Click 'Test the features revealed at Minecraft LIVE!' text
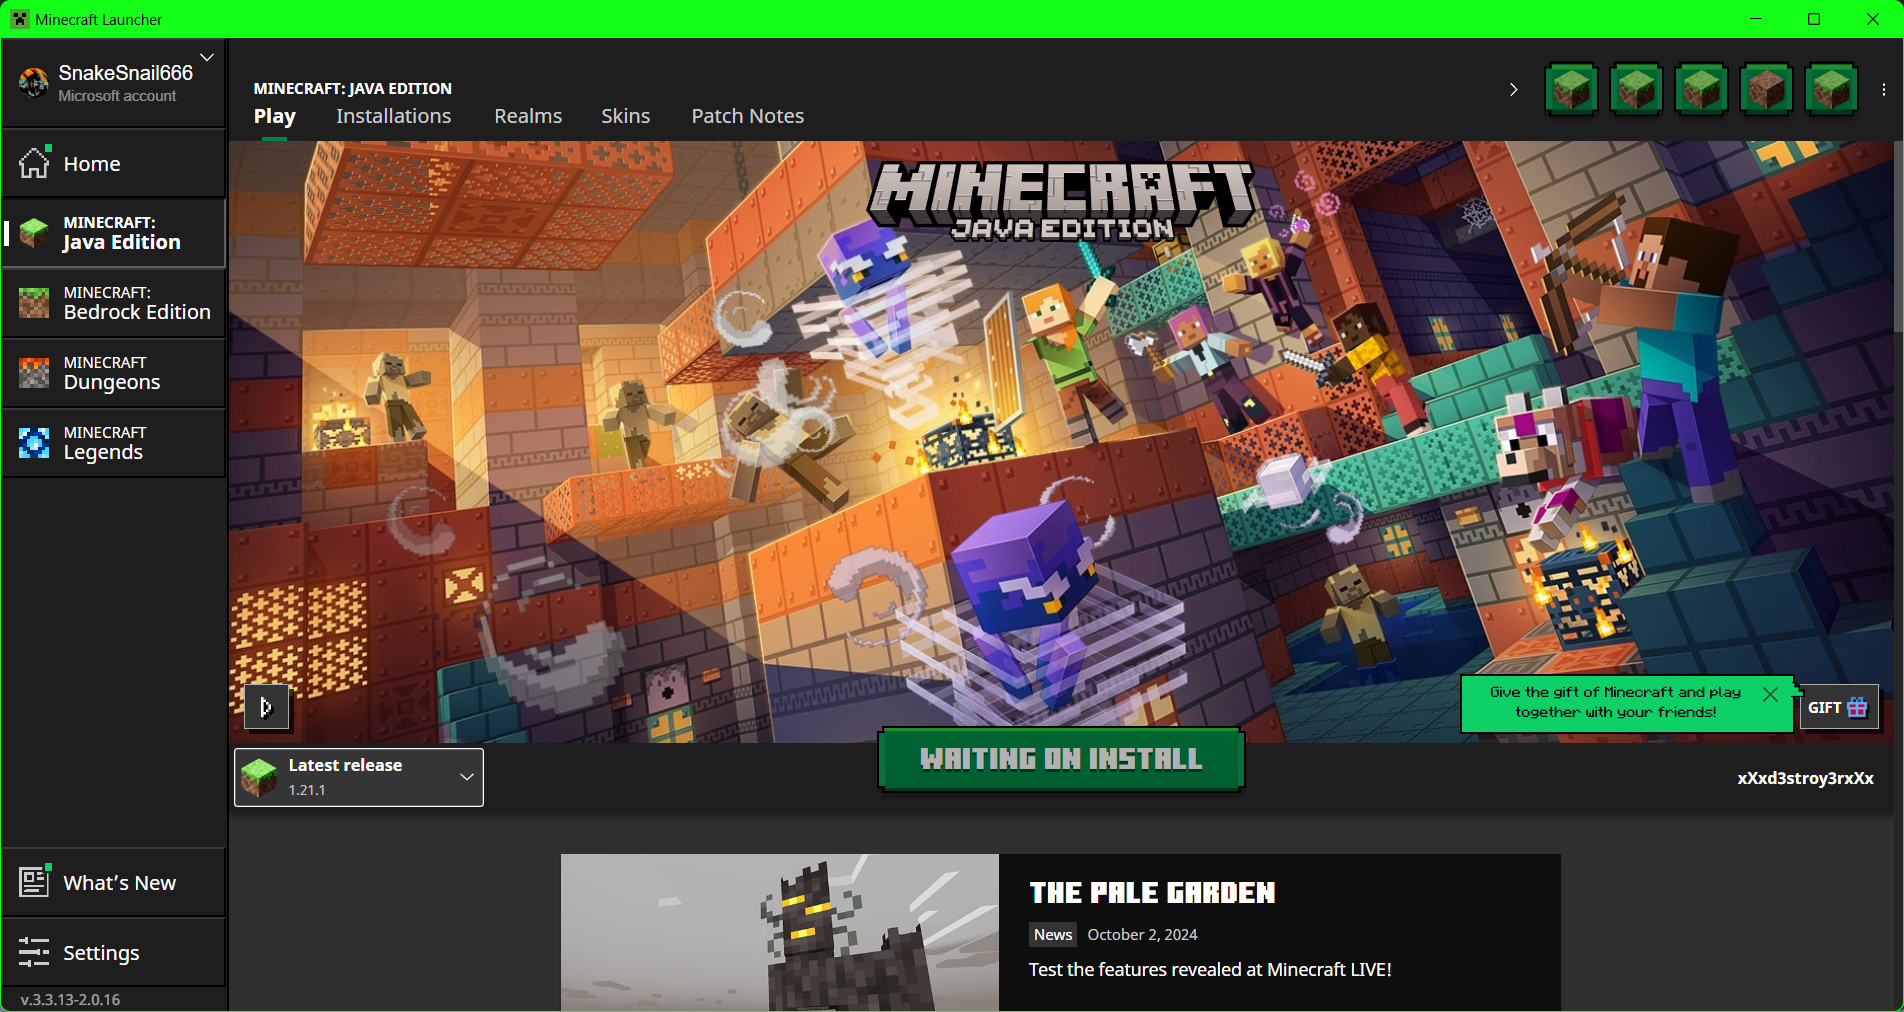Viewport: 1904px width, 1012px height. coord(1210,969)
